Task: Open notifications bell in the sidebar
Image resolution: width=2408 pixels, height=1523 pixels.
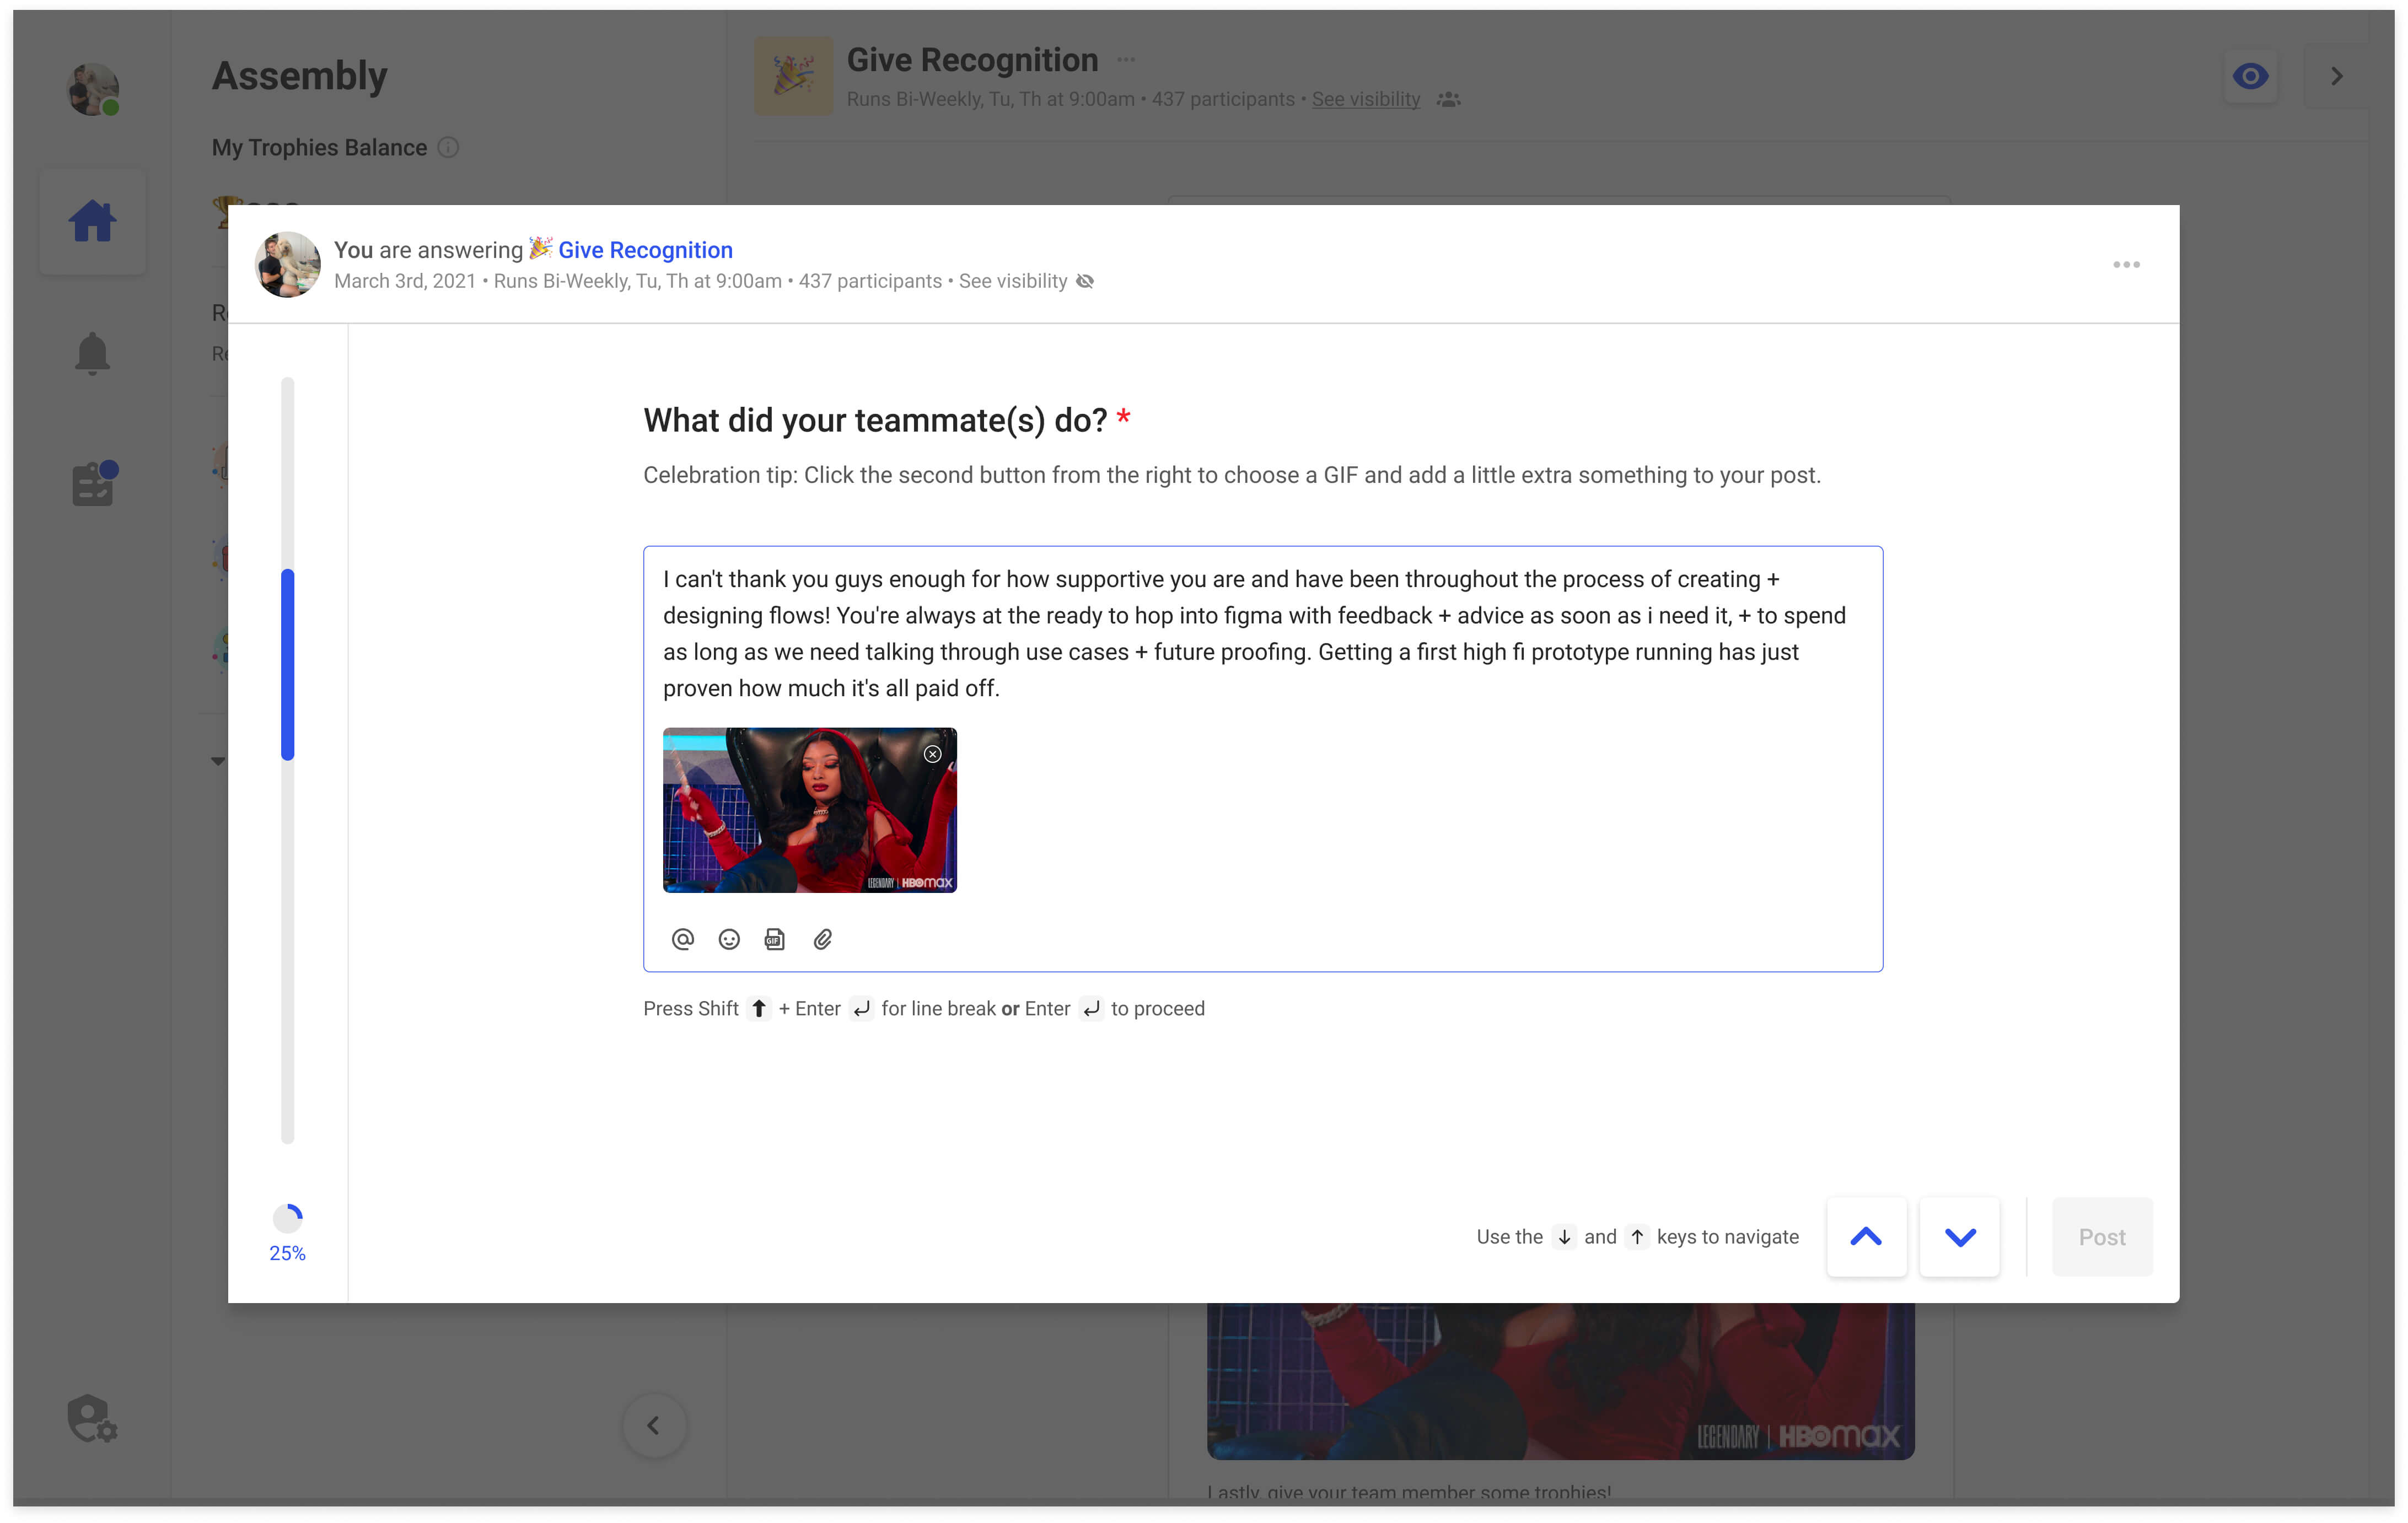Action: 92,353
